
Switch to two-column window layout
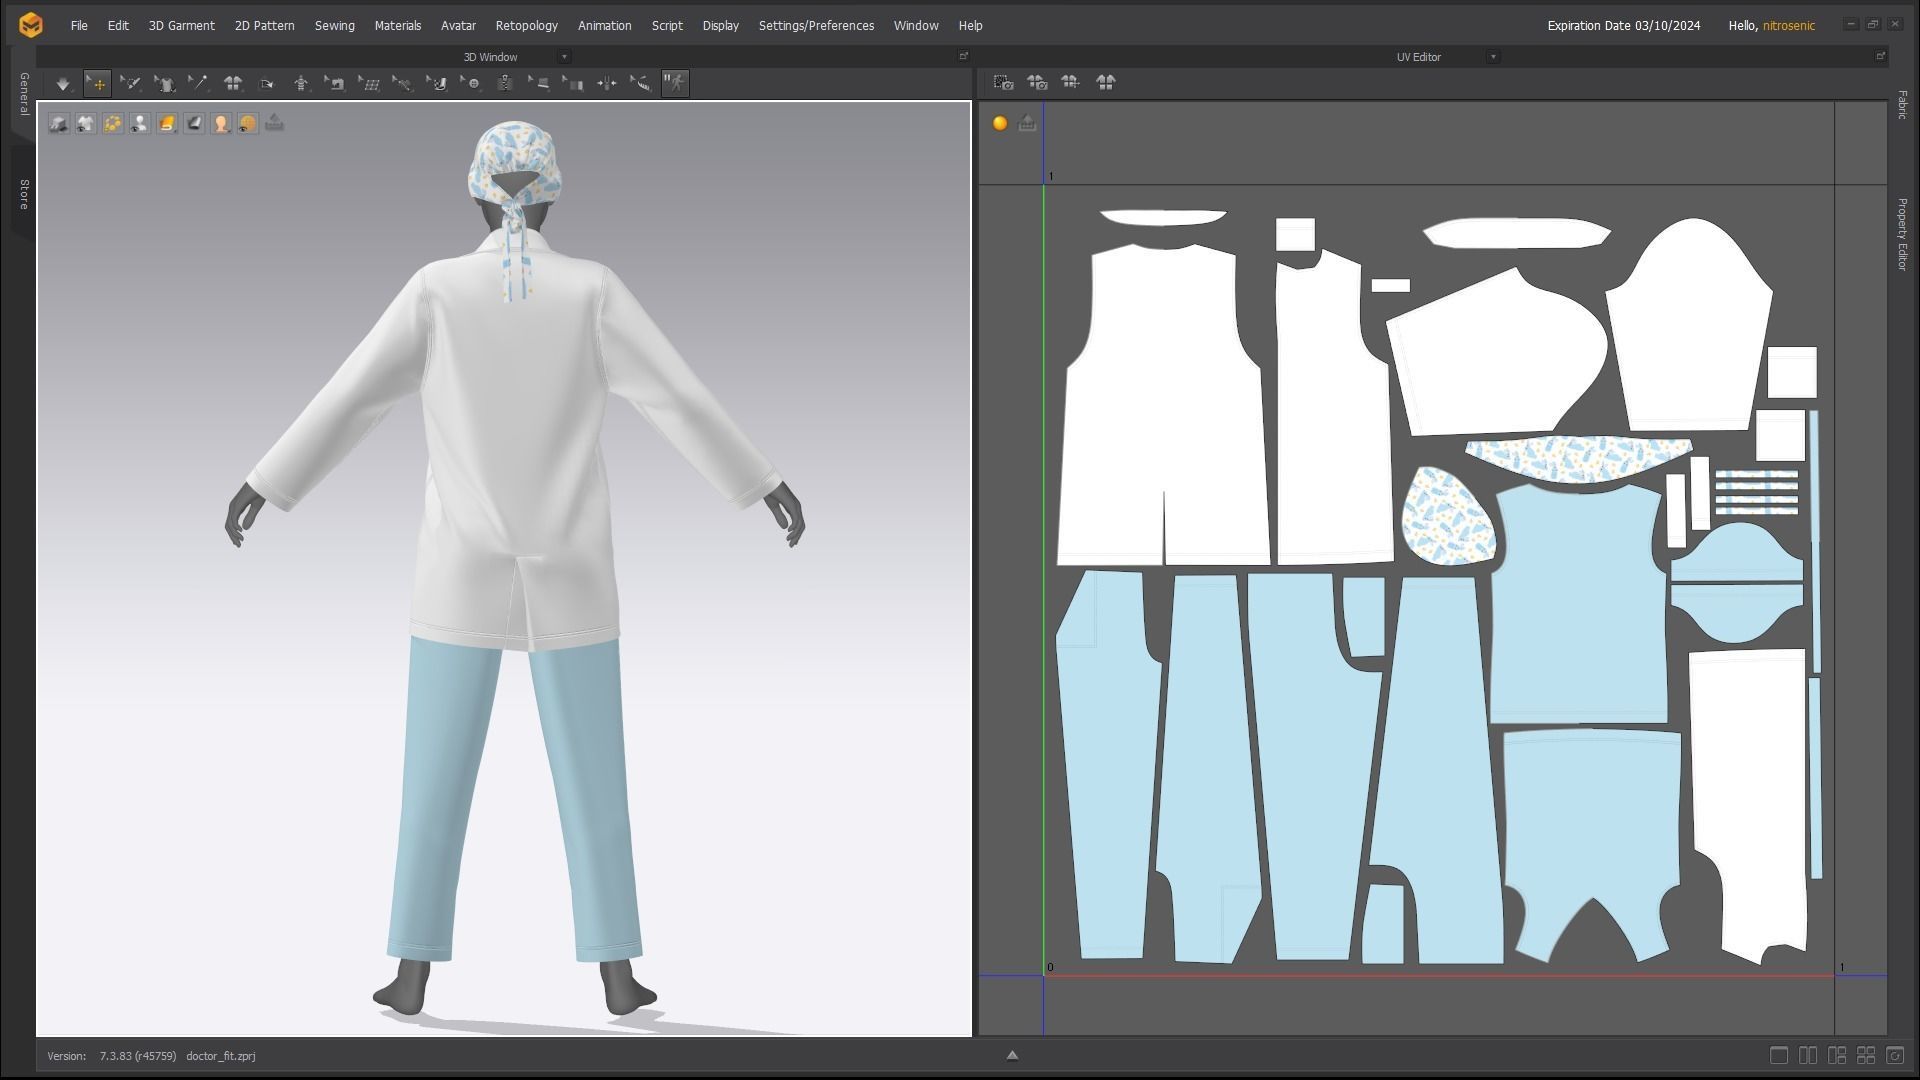(1808, 1055)
